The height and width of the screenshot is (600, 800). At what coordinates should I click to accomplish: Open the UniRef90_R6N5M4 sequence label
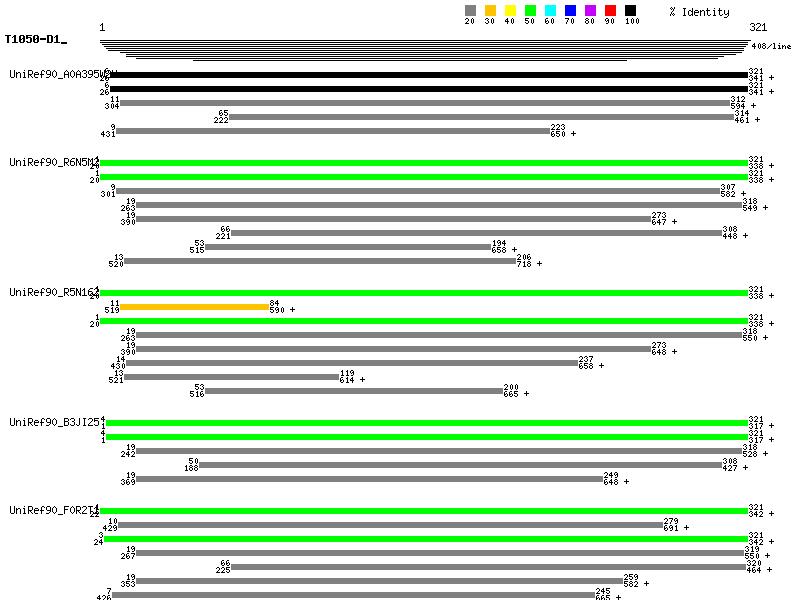[53, 162]
